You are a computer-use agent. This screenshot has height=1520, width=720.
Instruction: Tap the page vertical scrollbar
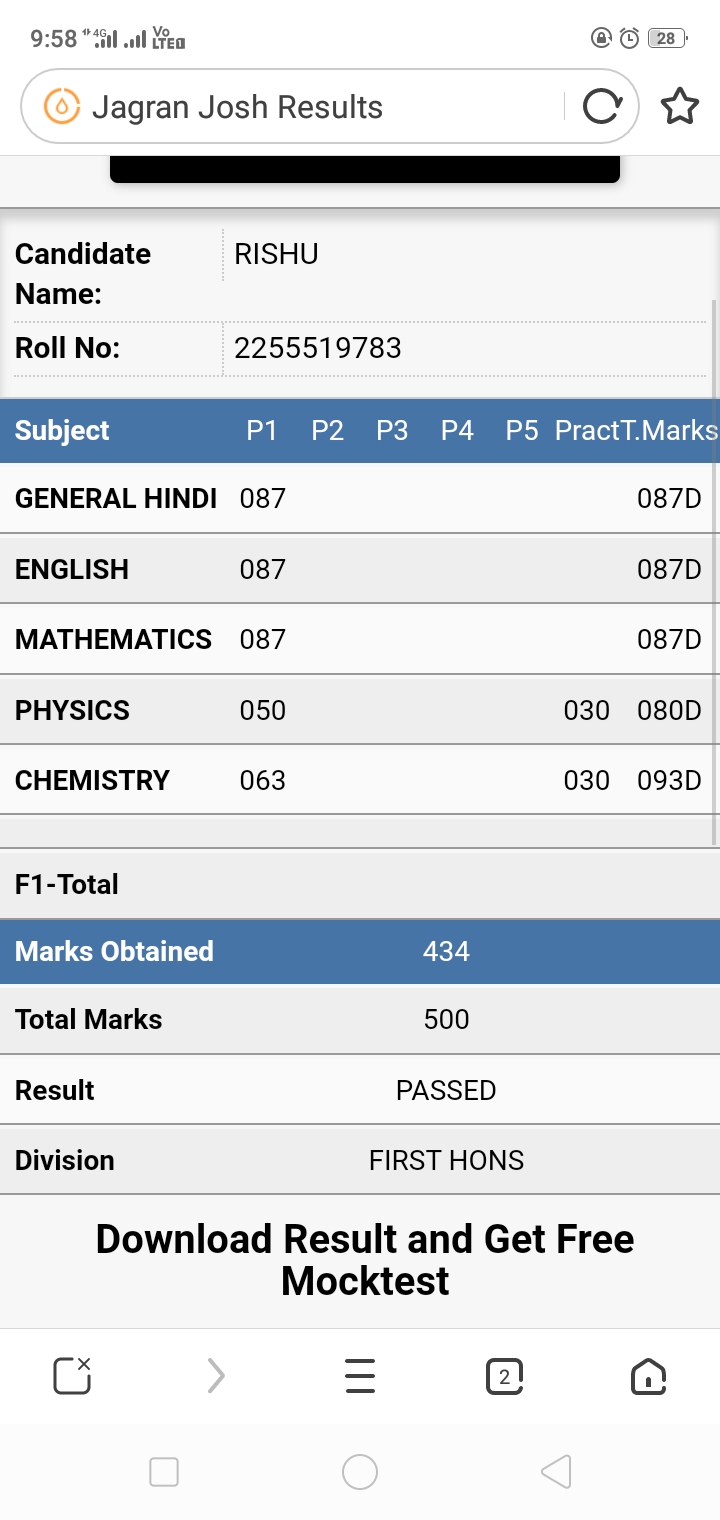[714, 570]
